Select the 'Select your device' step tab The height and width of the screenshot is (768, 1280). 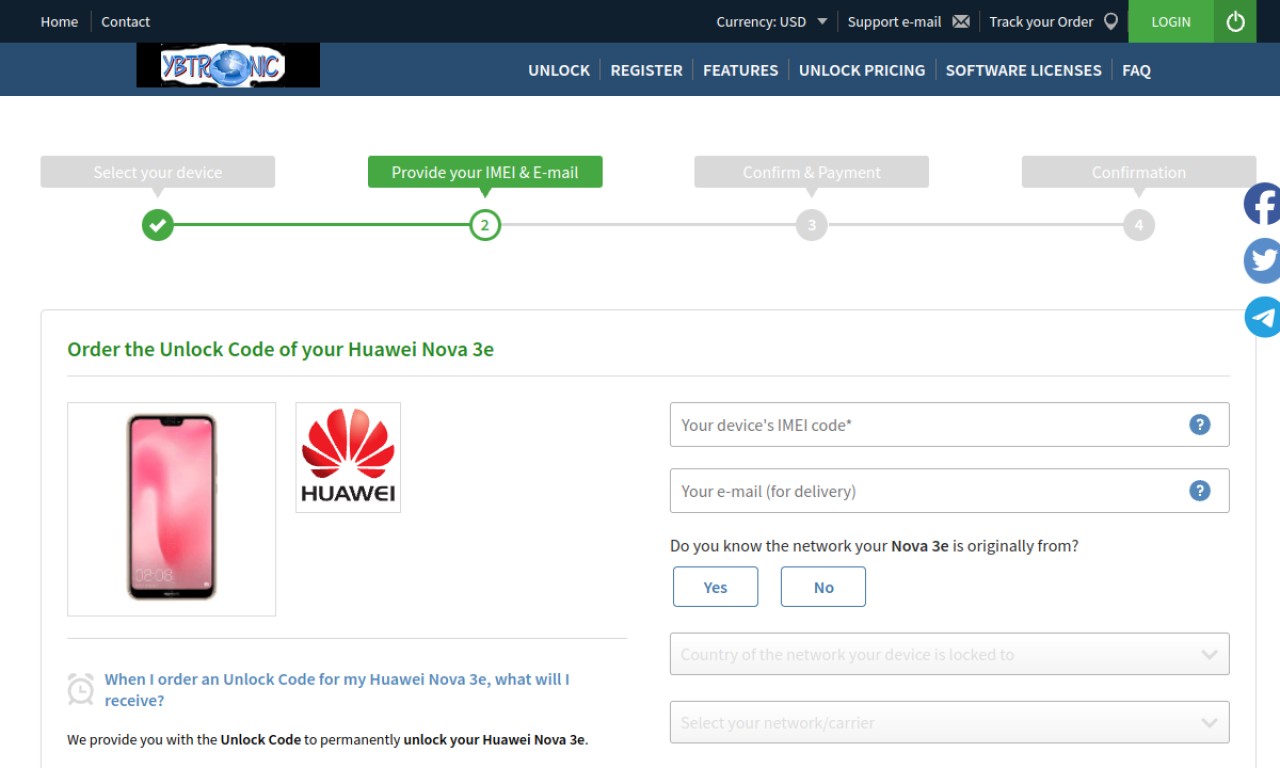(157, 172)
